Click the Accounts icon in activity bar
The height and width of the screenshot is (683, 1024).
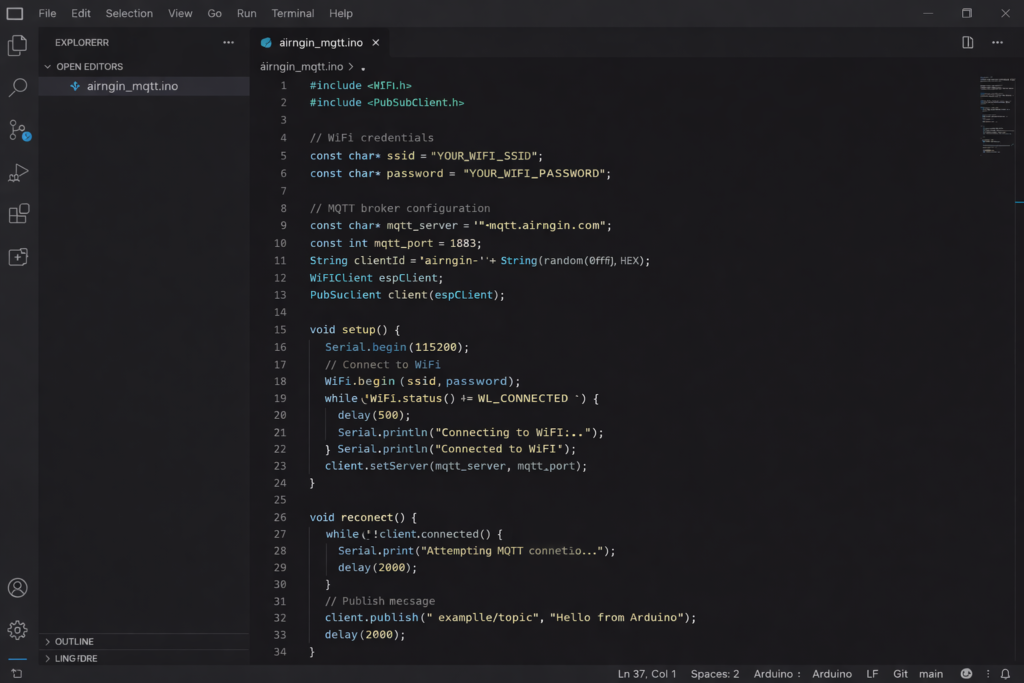pos(17,588)
